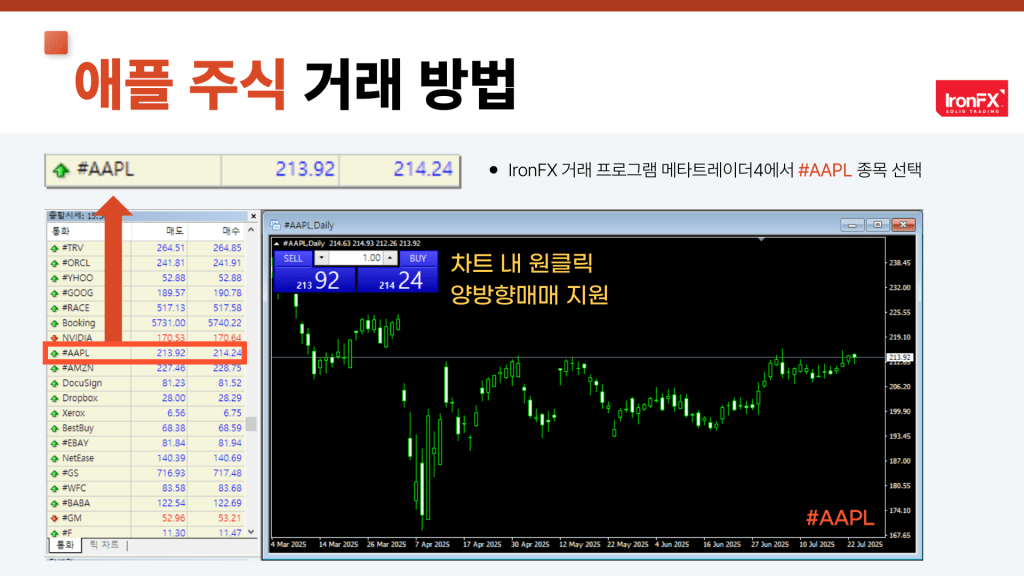Click the bid price 5731.00 for Booking

coord(168,323)
